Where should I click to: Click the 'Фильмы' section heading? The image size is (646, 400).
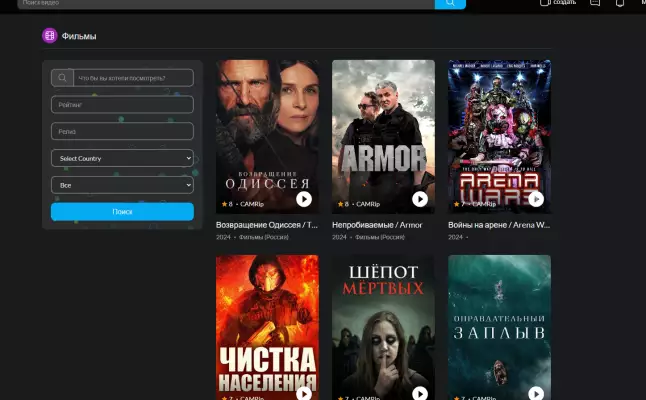(x=79, y=36)
